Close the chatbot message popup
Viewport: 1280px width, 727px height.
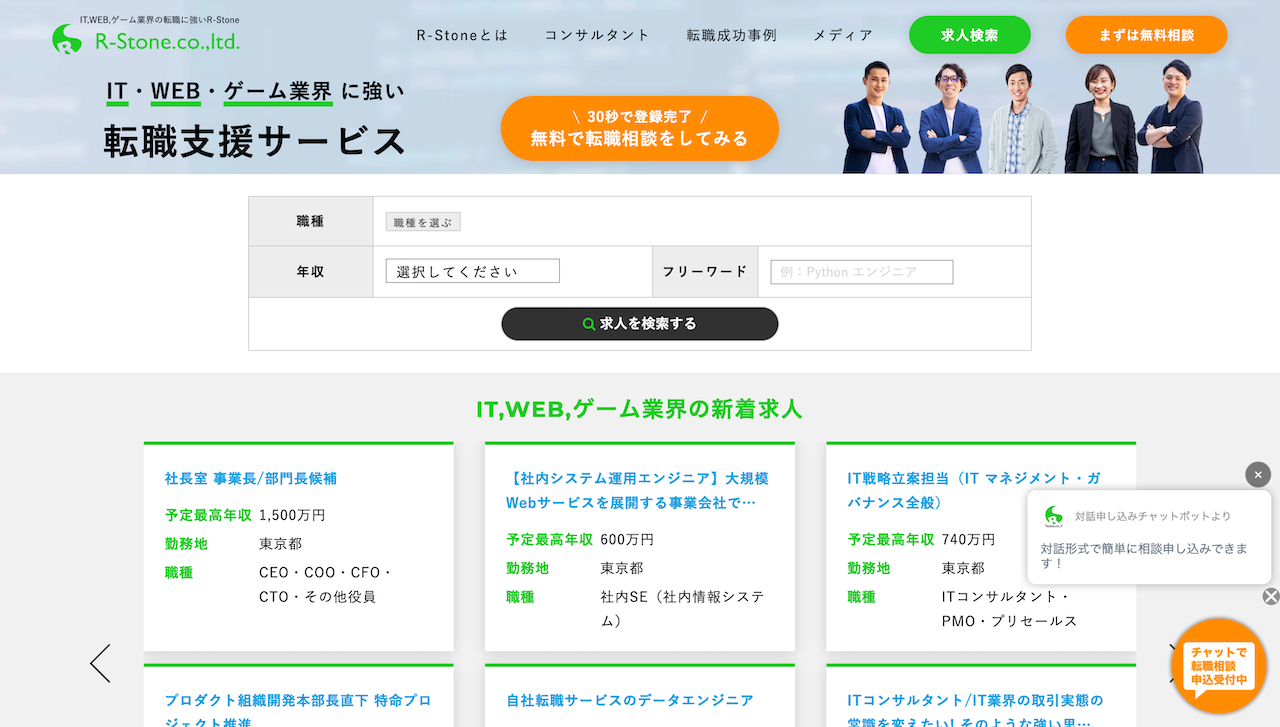click(x=1258, y=475)
